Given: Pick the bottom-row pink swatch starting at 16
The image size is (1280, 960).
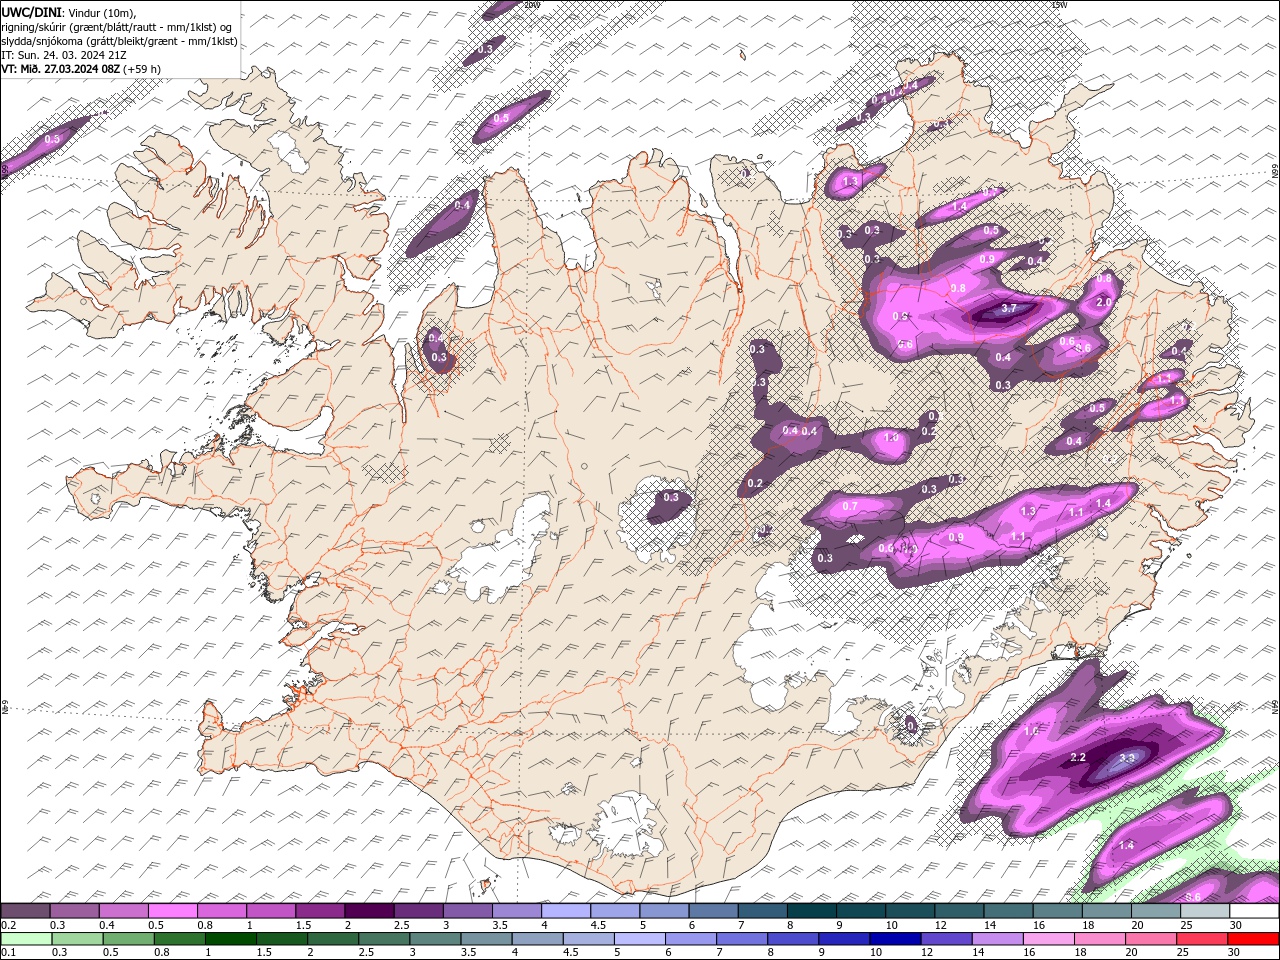Looking at the screenshot, I should point(1047,939).
